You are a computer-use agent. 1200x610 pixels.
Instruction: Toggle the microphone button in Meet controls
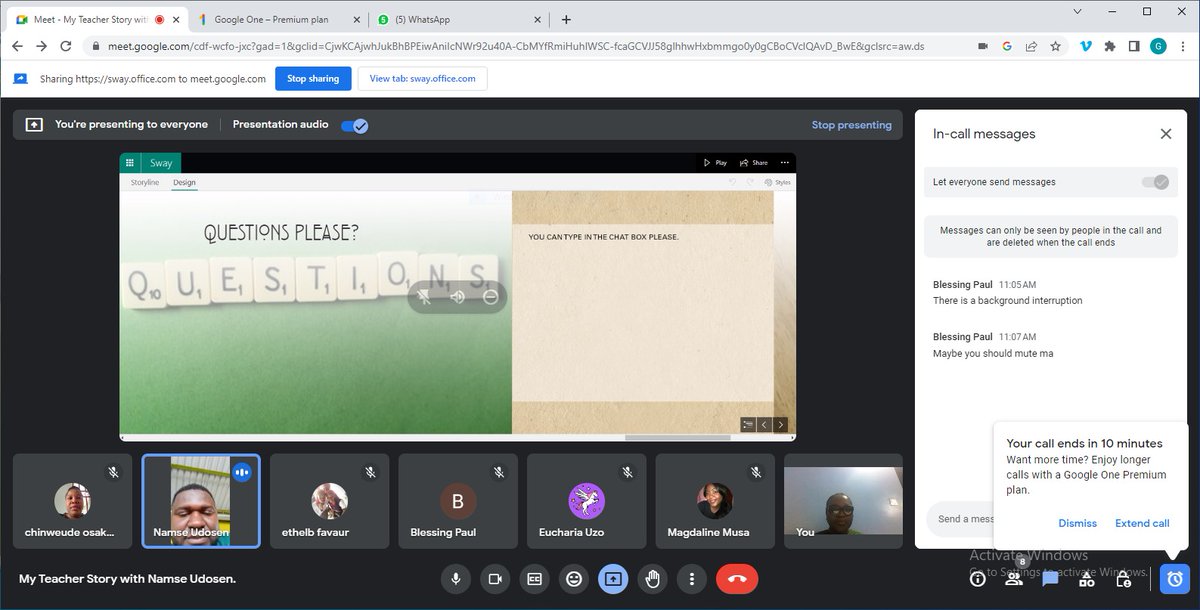[455, 578]
